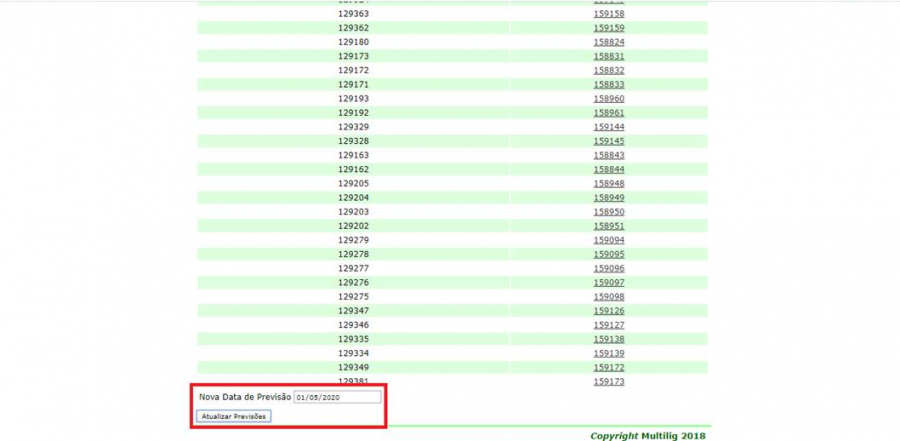Open the 158843 link
Viewport: 900px width, 441px height.
(608, 155)
